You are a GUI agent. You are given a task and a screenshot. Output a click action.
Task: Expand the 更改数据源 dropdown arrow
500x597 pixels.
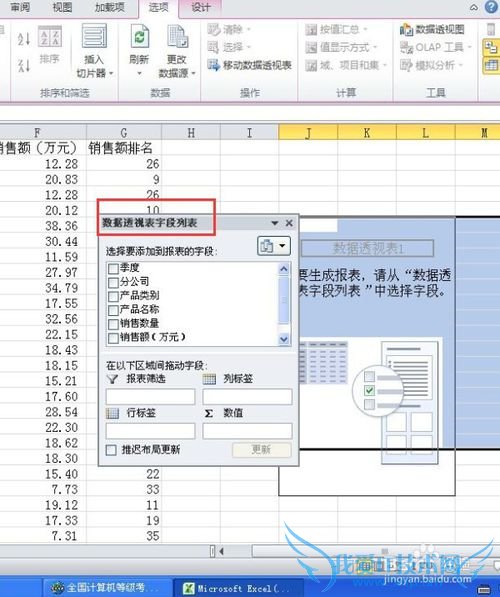193,73
